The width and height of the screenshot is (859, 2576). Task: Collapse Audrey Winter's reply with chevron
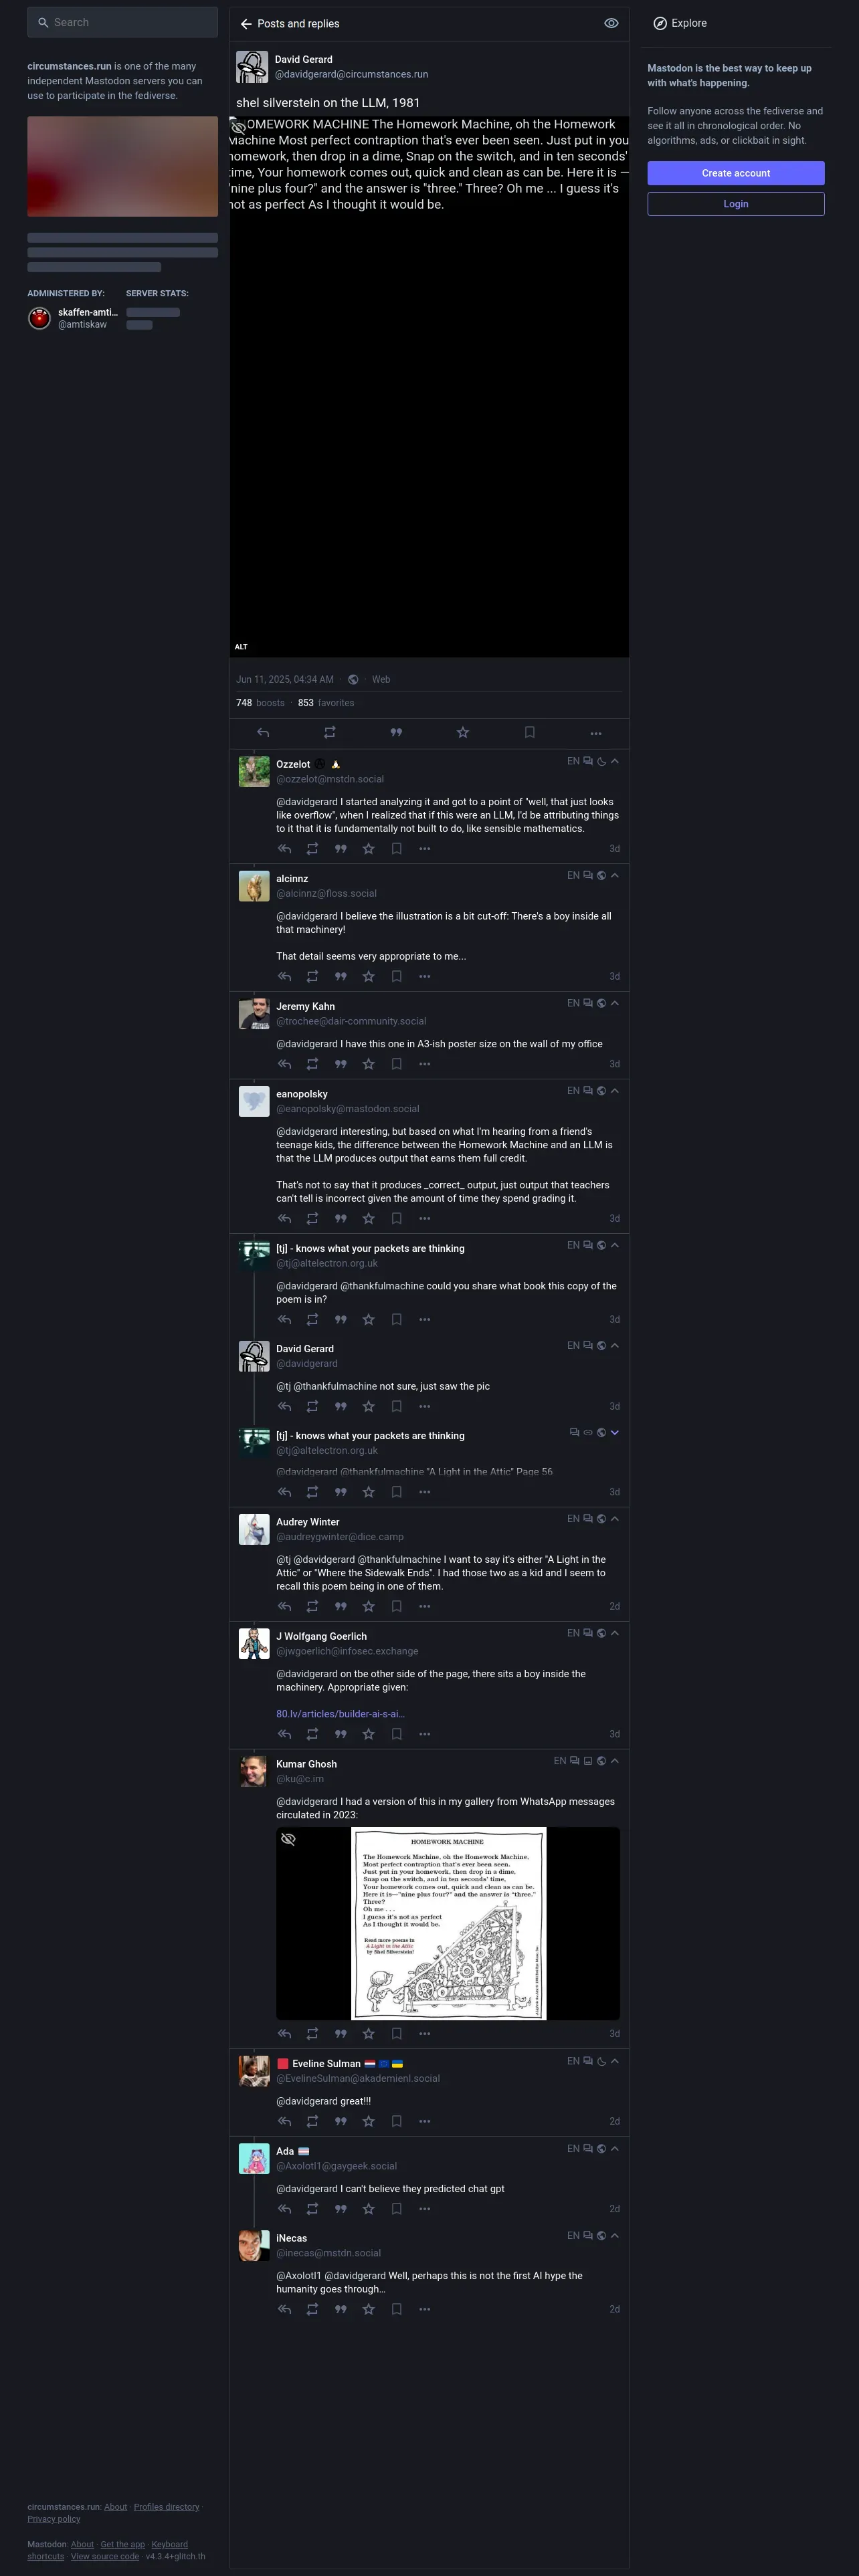coord(615,1519)
